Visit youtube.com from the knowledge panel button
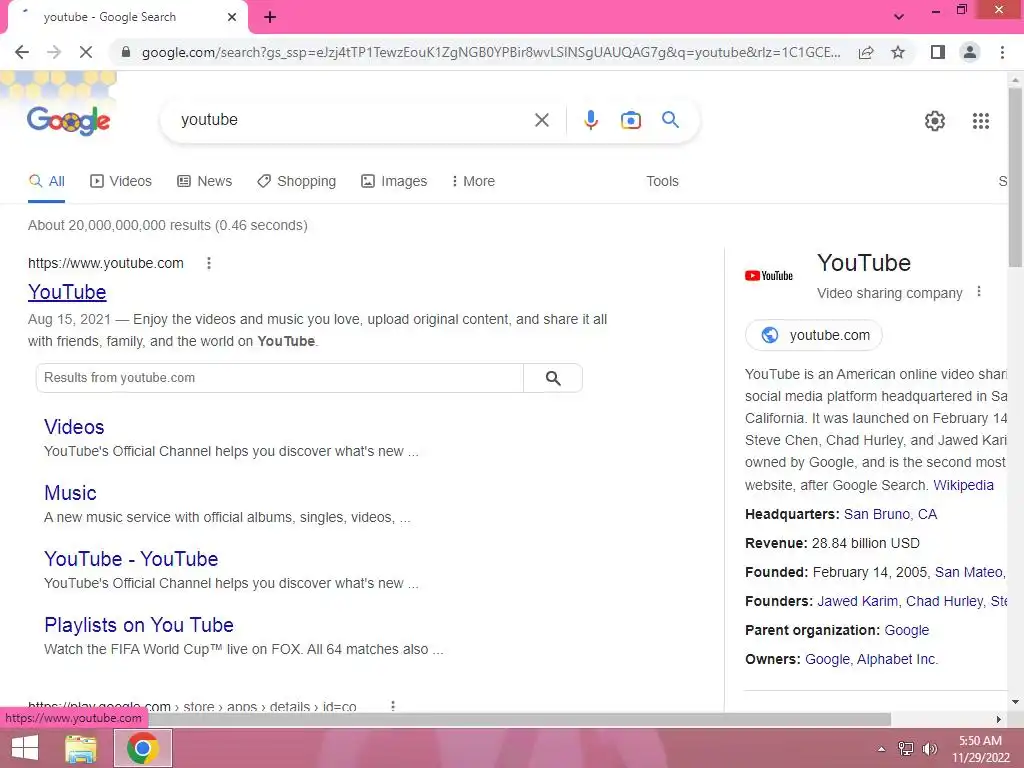This screenshot has height=768, width=1024. pyautogui.click(x=814, y=335)
